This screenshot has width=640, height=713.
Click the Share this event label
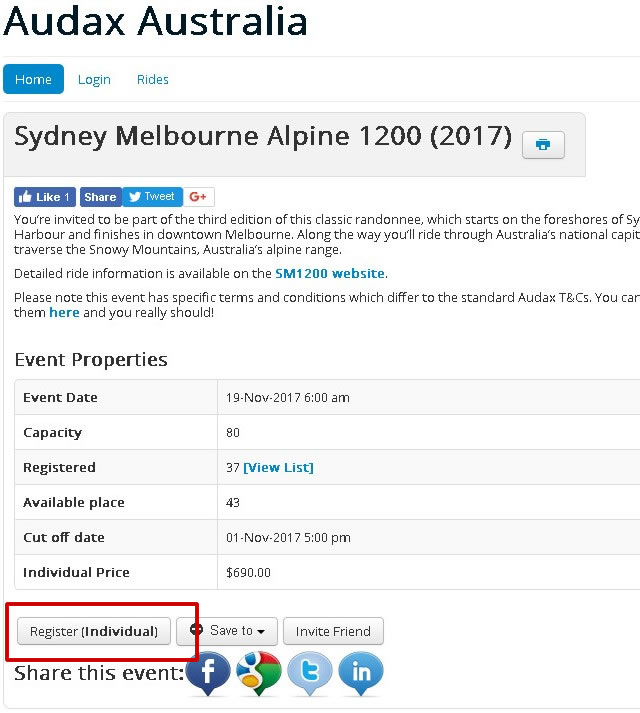click(99, 673)
